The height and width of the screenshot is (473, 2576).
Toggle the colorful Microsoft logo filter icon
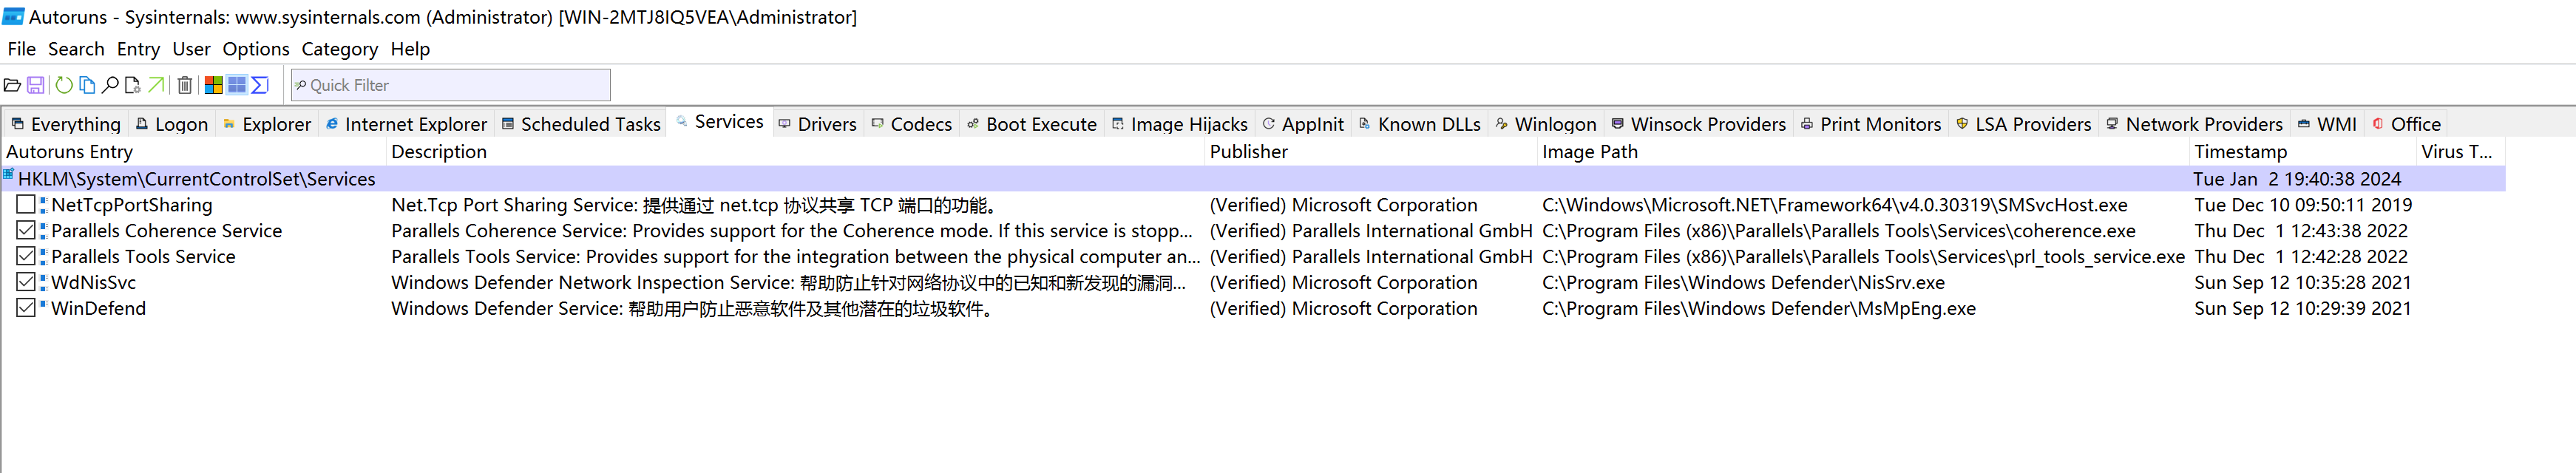pyautogui.click(x=213, y=85)
